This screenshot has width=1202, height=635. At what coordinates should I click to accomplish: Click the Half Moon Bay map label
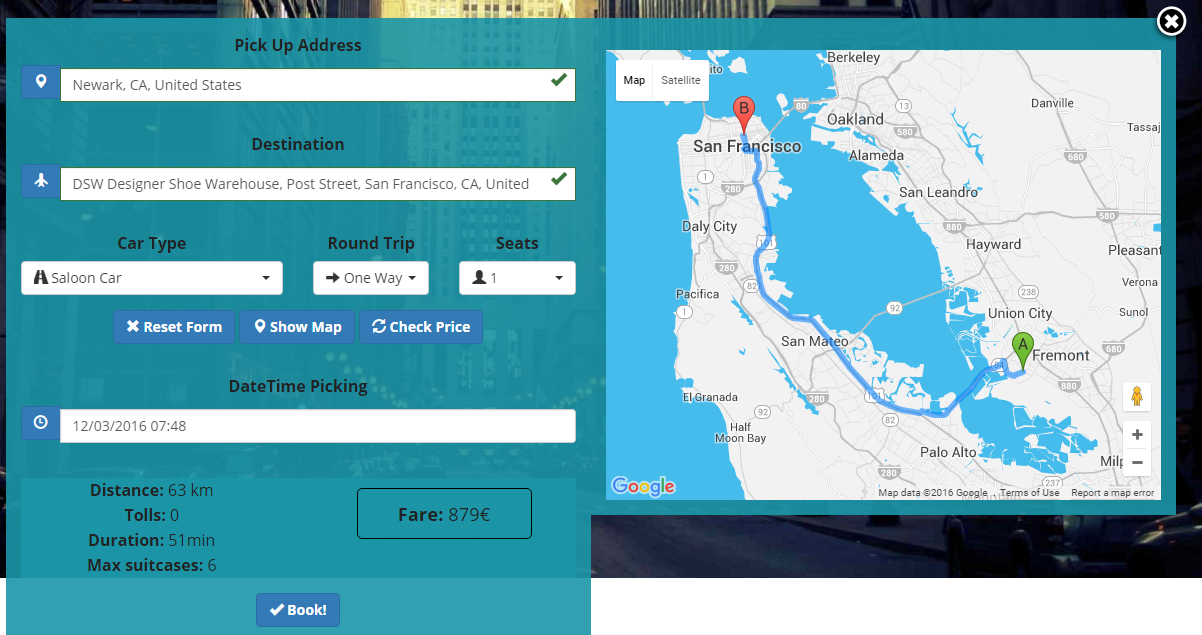(x=741, y=432)
